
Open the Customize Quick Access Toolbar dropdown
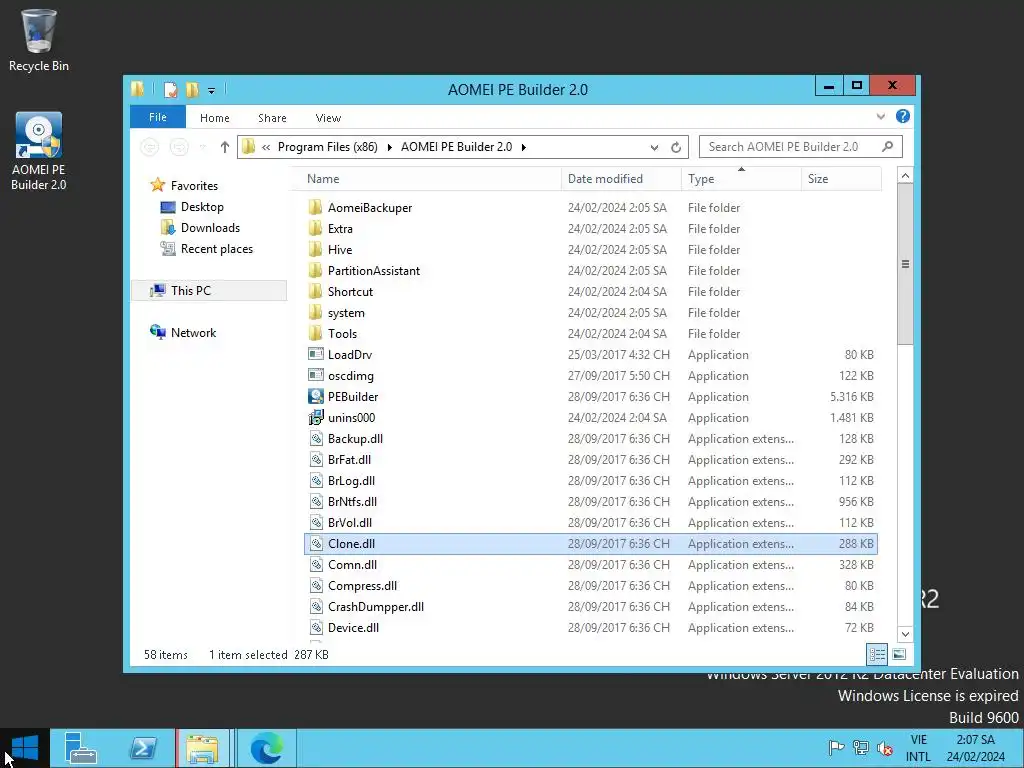click(x=212, y=91)
